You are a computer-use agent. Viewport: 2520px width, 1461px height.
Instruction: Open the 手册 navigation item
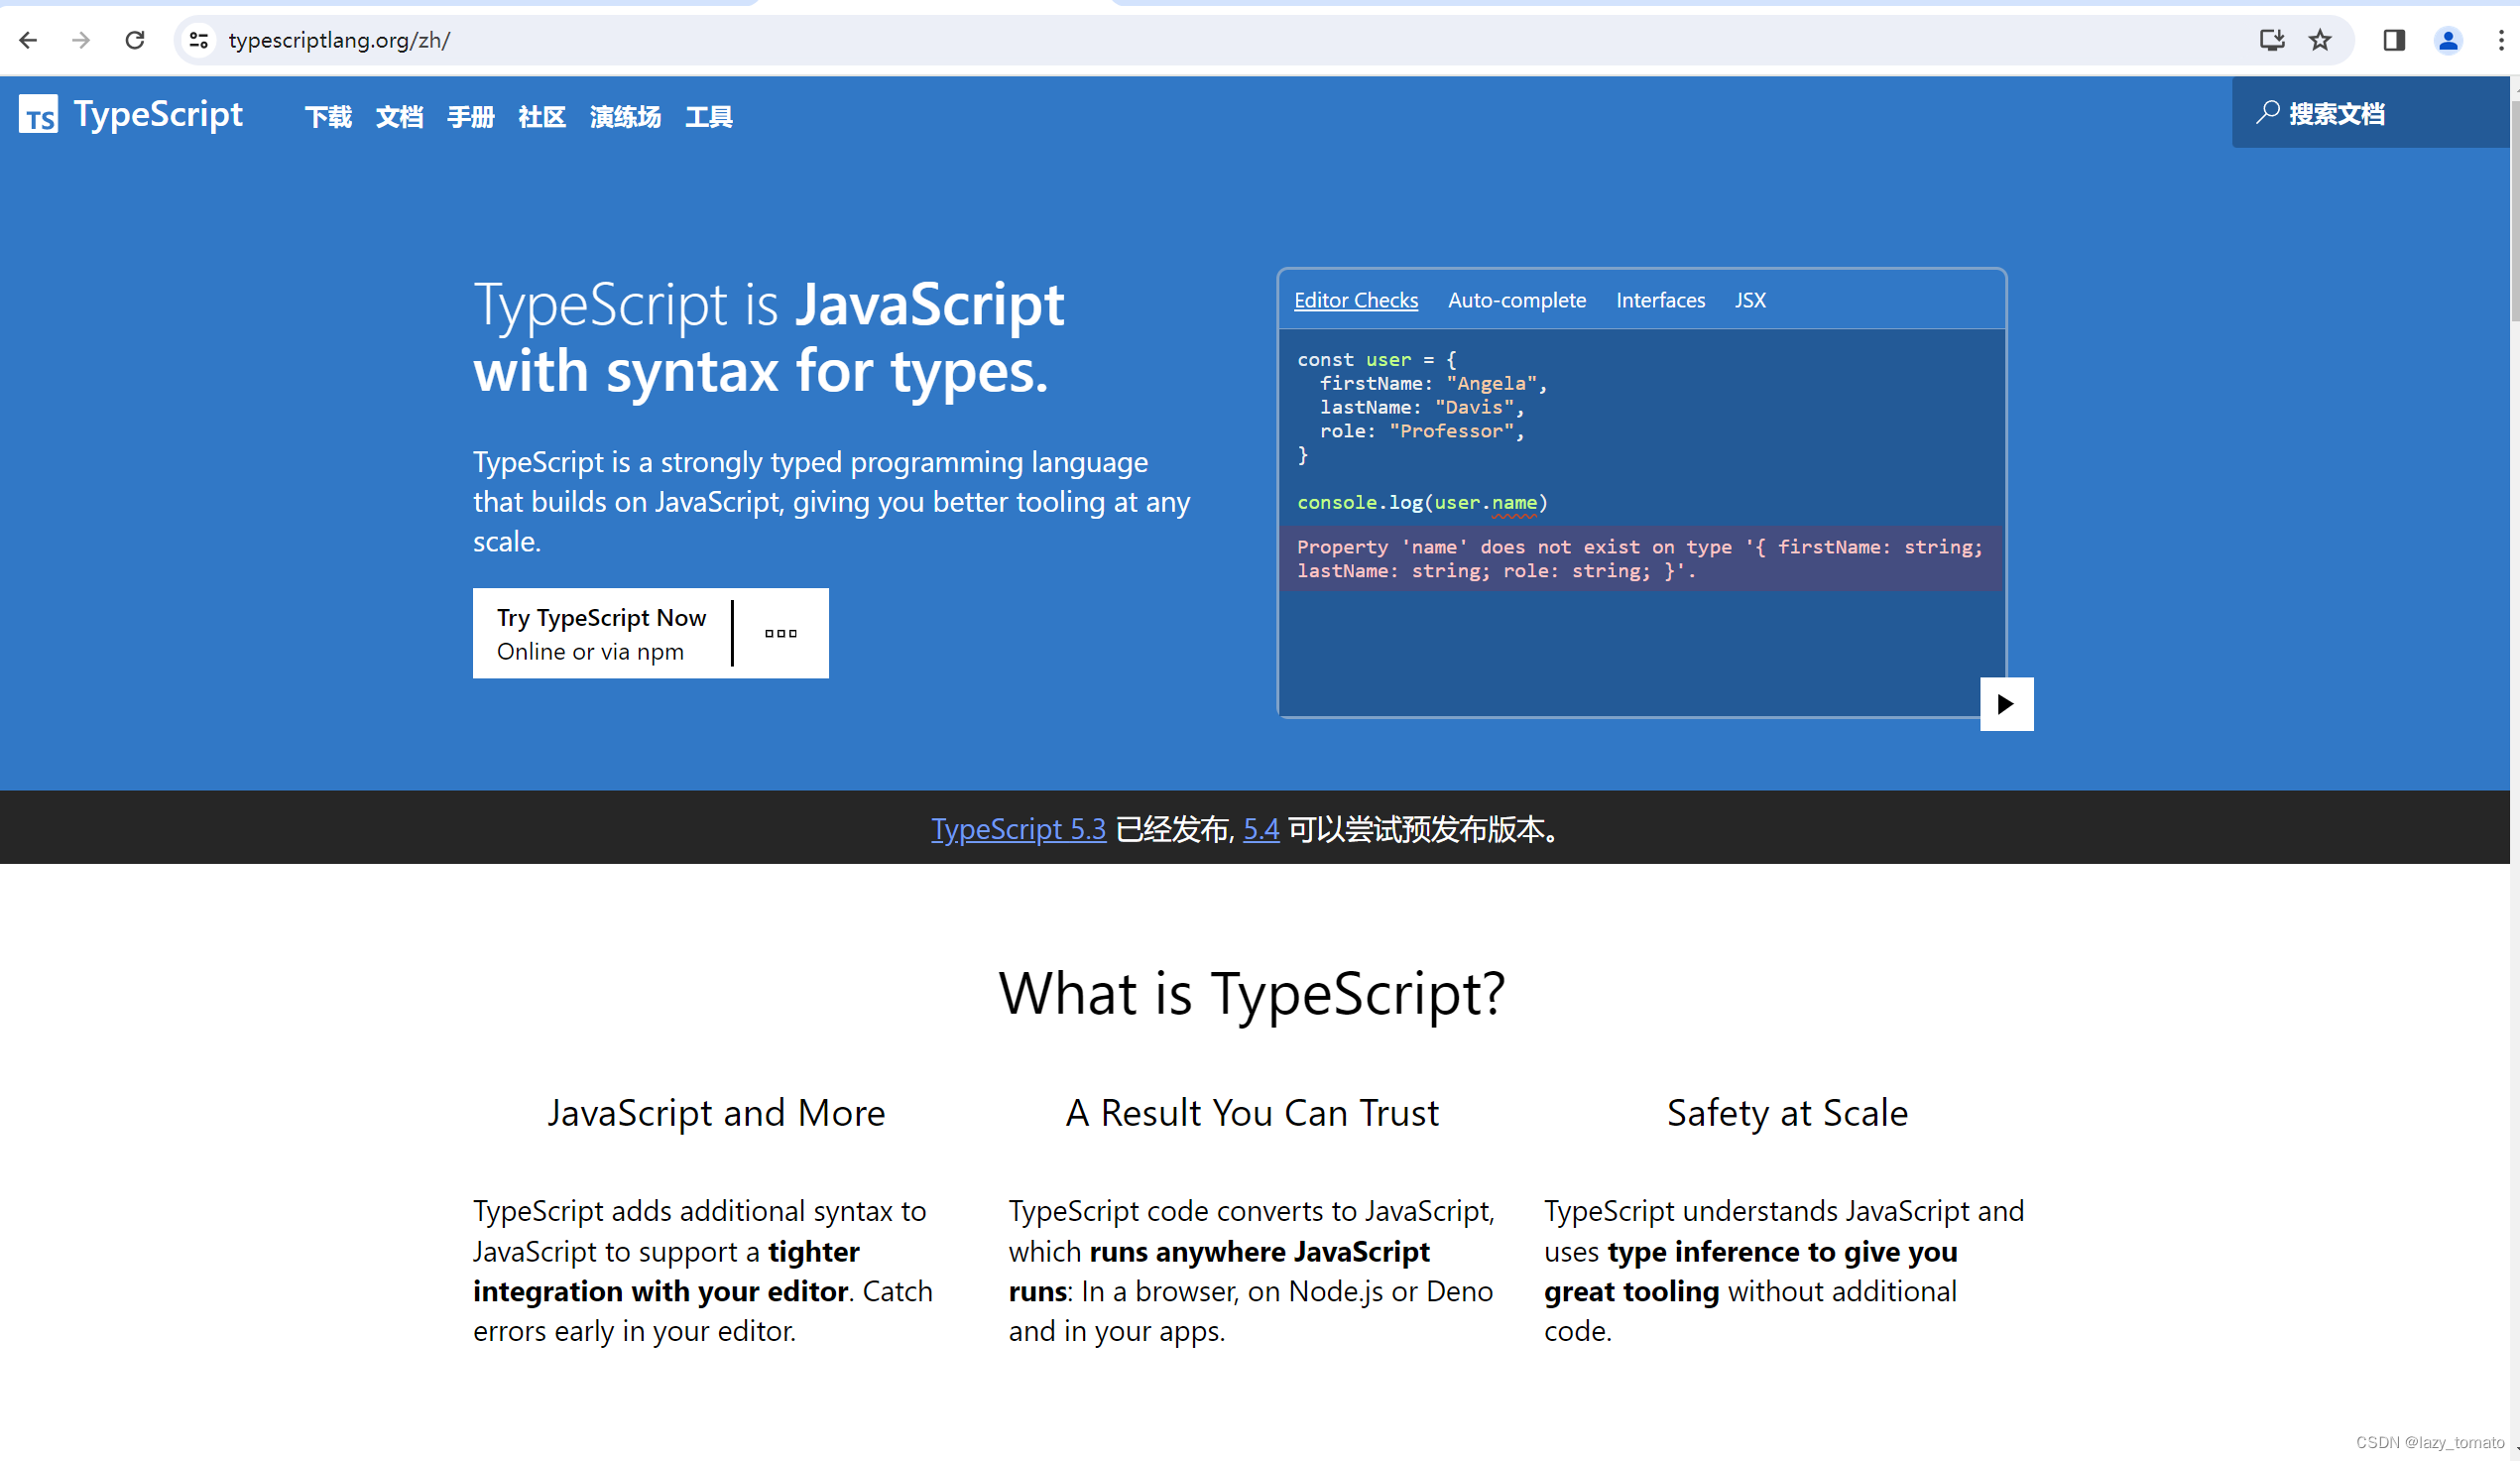tap(470, 117)
